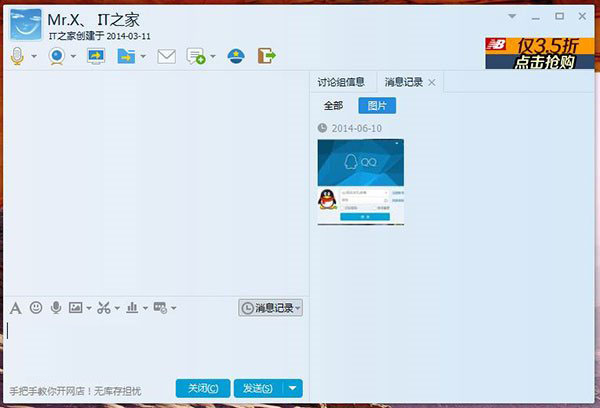Select the 图片 filter
600x408 pixels.
click(x=377, y=106)
